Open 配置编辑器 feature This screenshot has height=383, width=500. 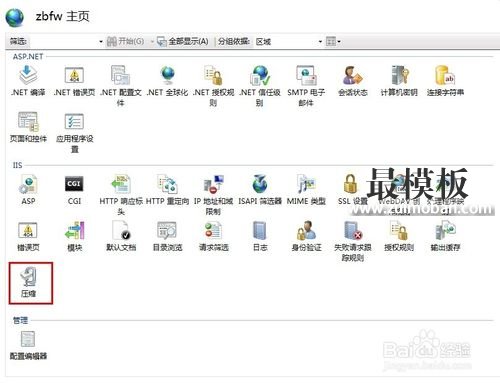point(28,345)
